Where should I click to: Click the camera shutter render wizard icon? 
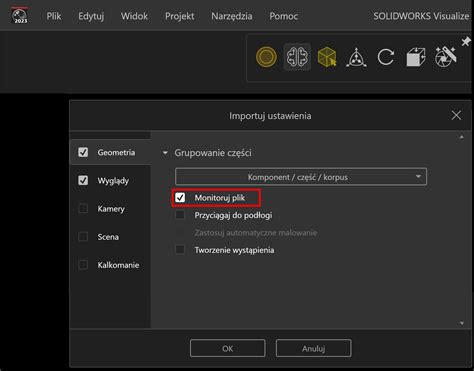click(x=446, y=57)
